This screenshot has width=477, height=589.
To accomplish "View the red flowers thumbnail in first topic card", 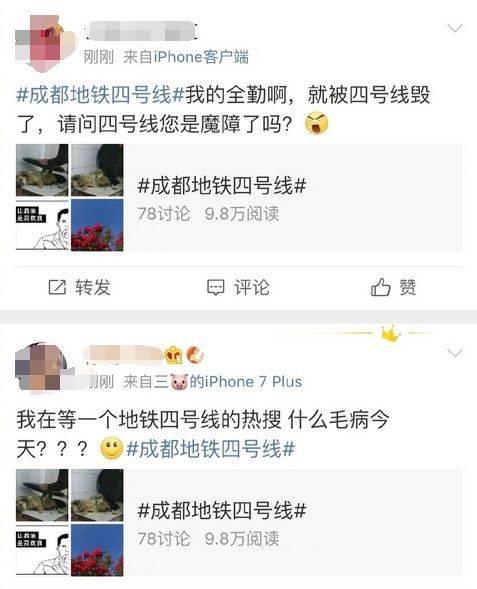I will click(97, 225).
